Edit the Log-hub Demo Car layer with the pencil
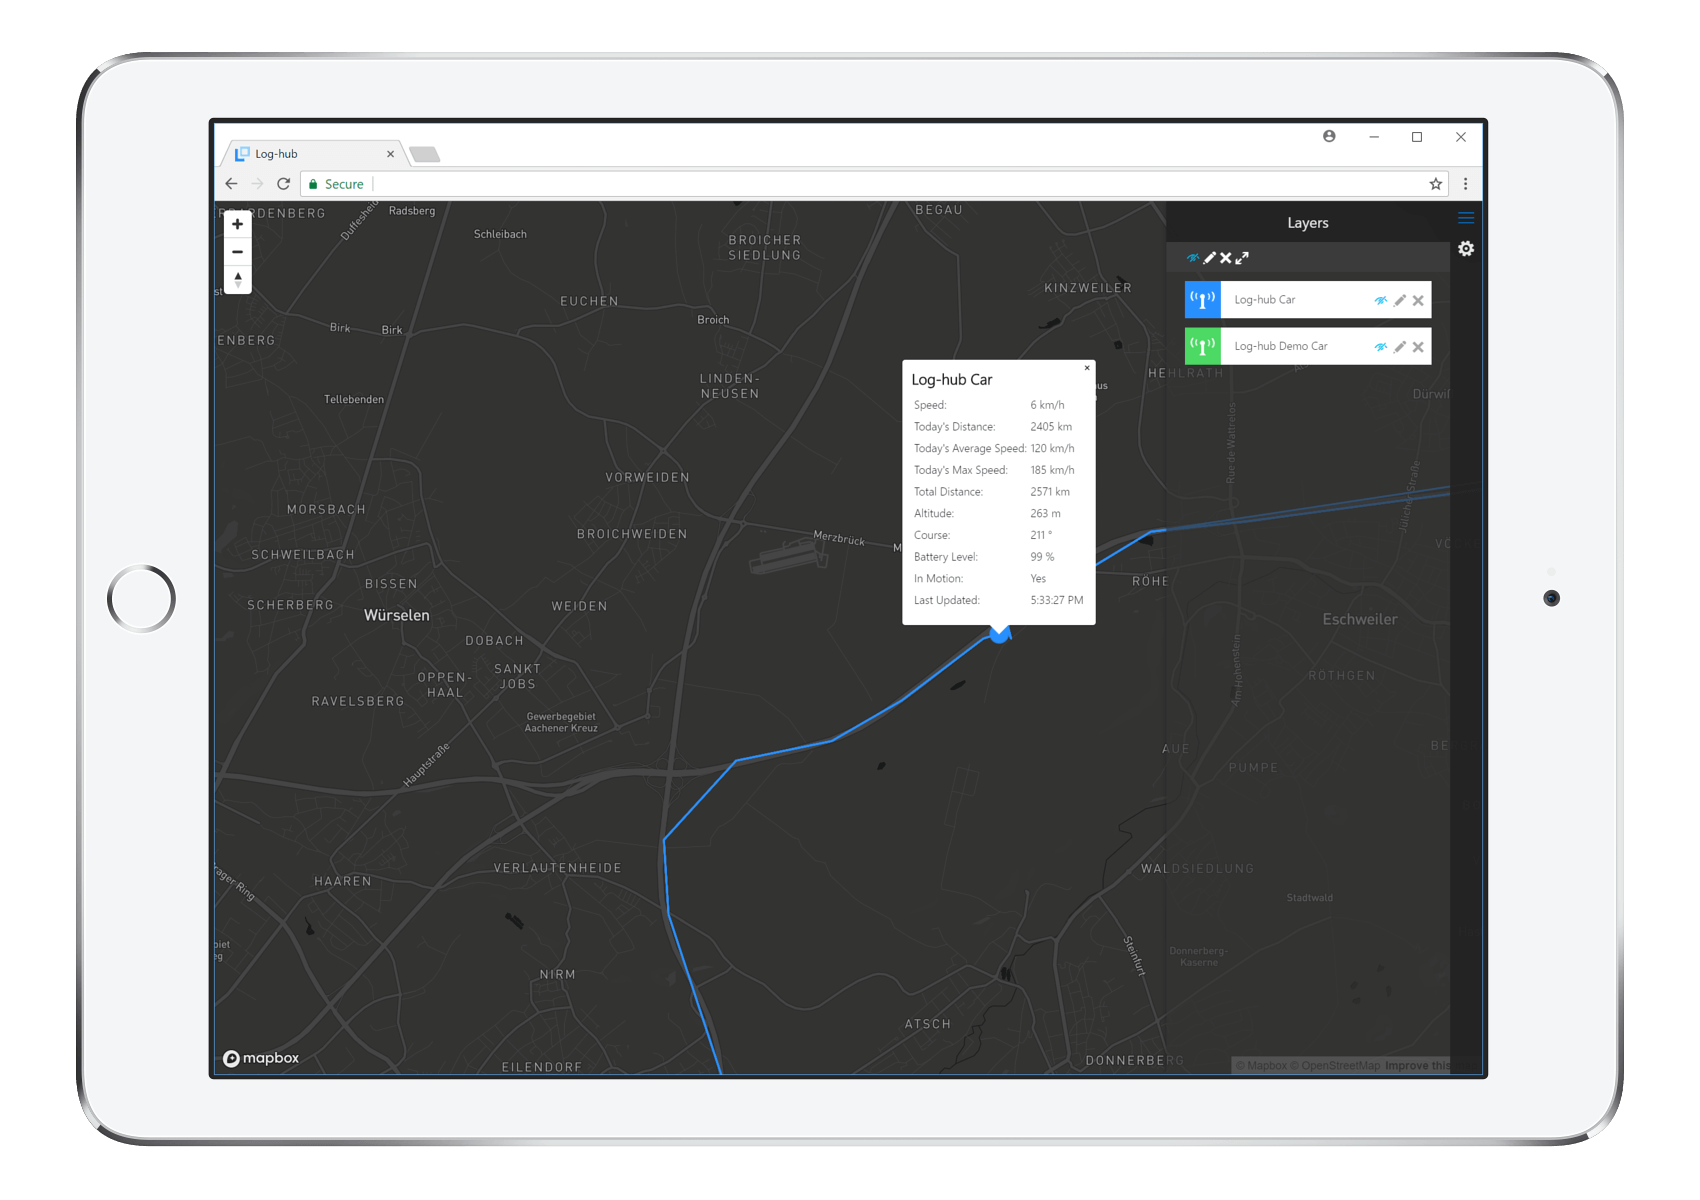Viewport: 1700px width, 1200px height. 1400,346
